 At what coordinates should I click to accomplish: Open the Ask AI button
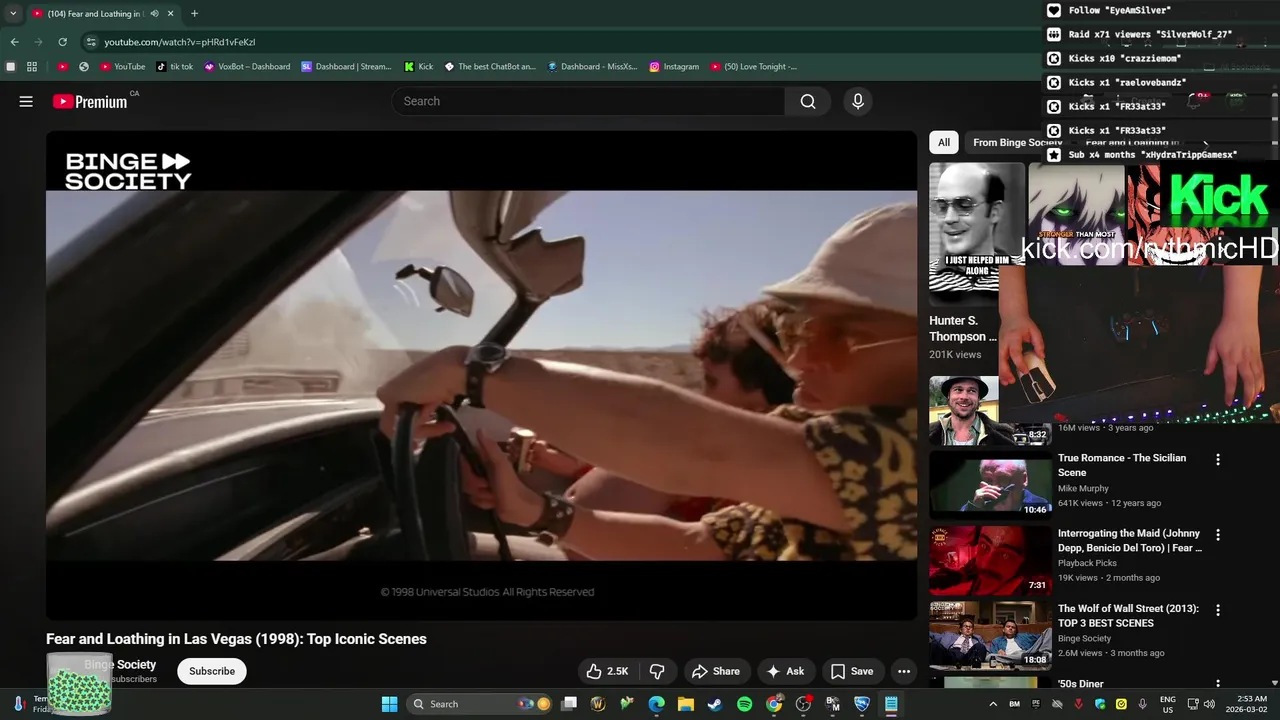pos(786,671)
